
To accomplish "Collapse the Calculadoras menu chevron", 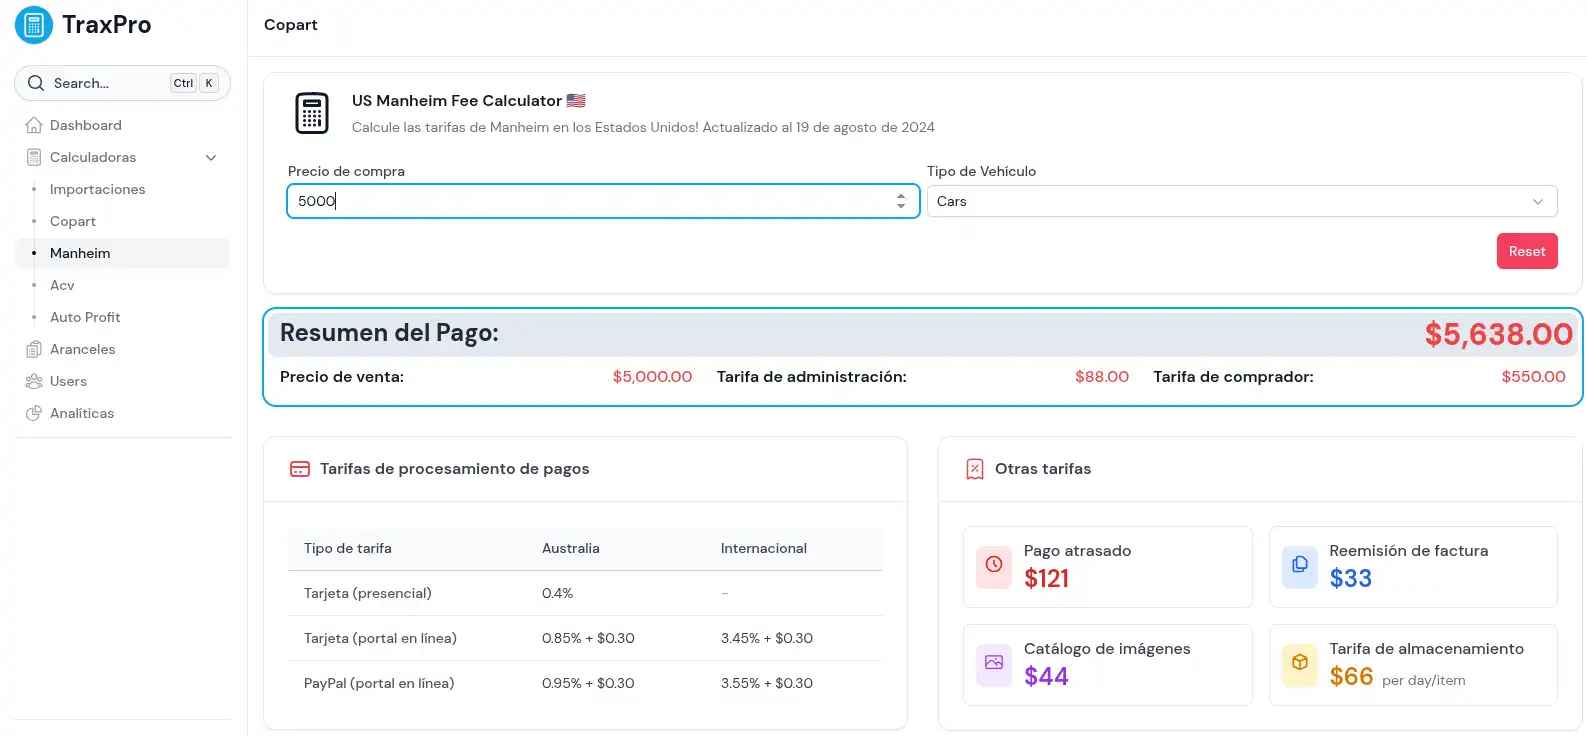I will (211, 157).
